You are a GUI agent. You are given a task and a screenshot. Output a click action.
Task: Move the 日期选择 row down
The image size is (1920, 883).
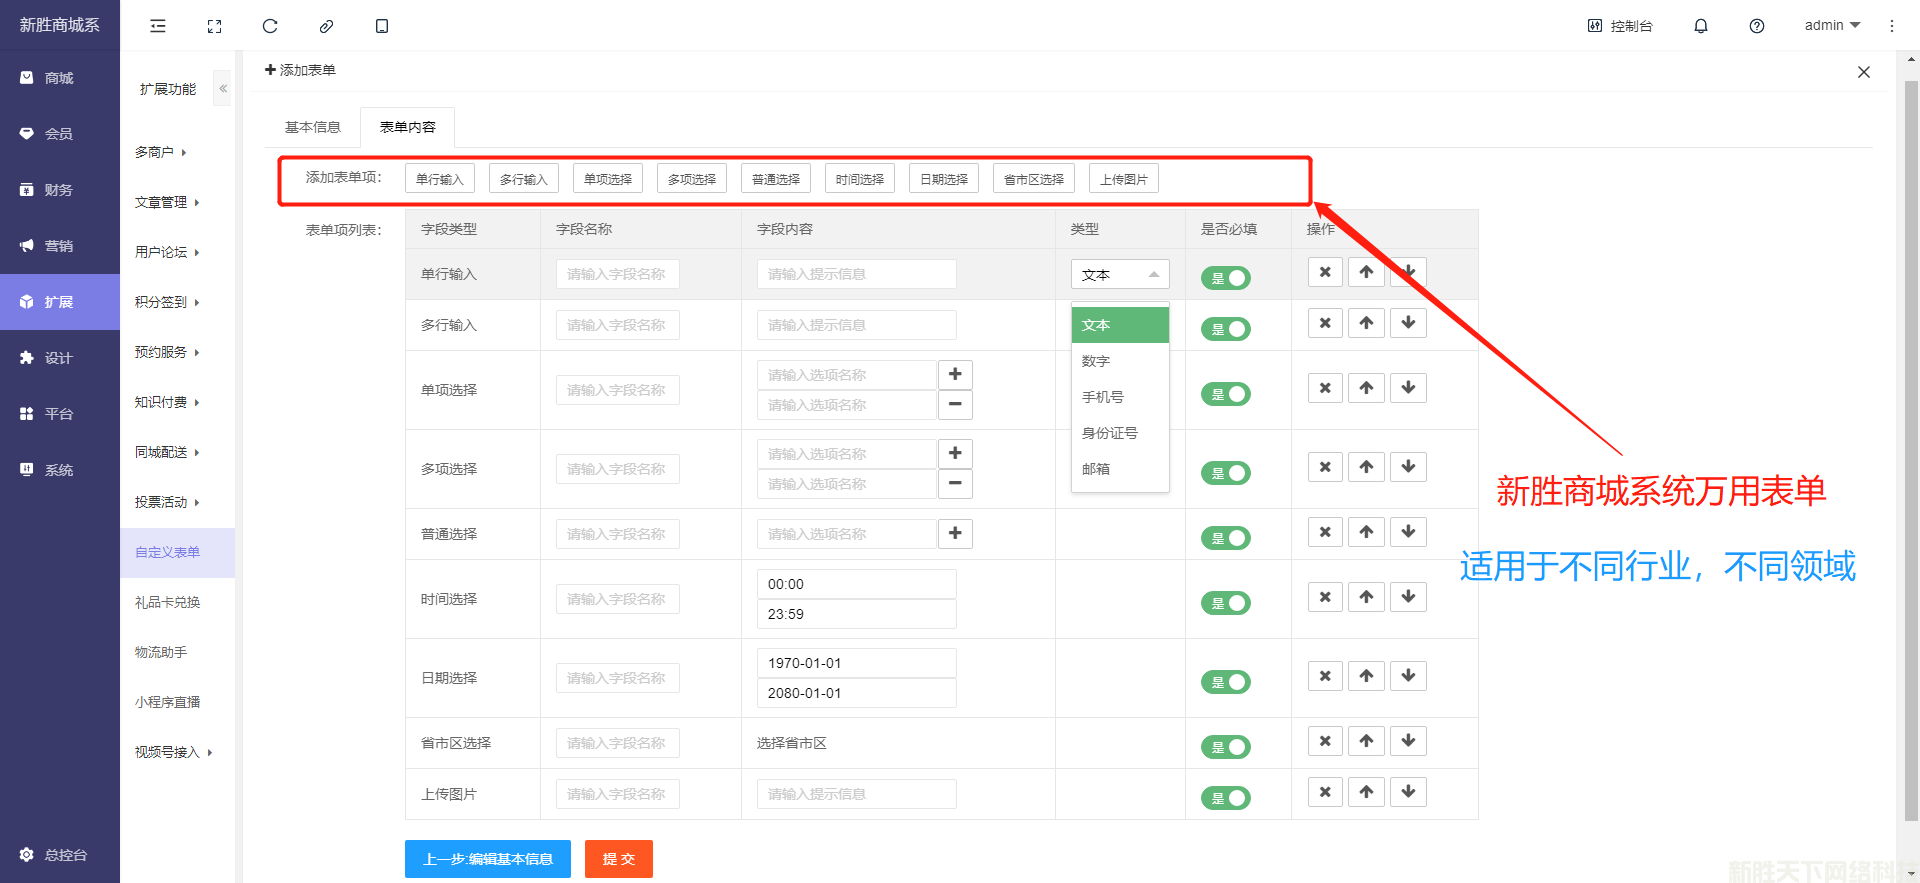pos(1408,676)
